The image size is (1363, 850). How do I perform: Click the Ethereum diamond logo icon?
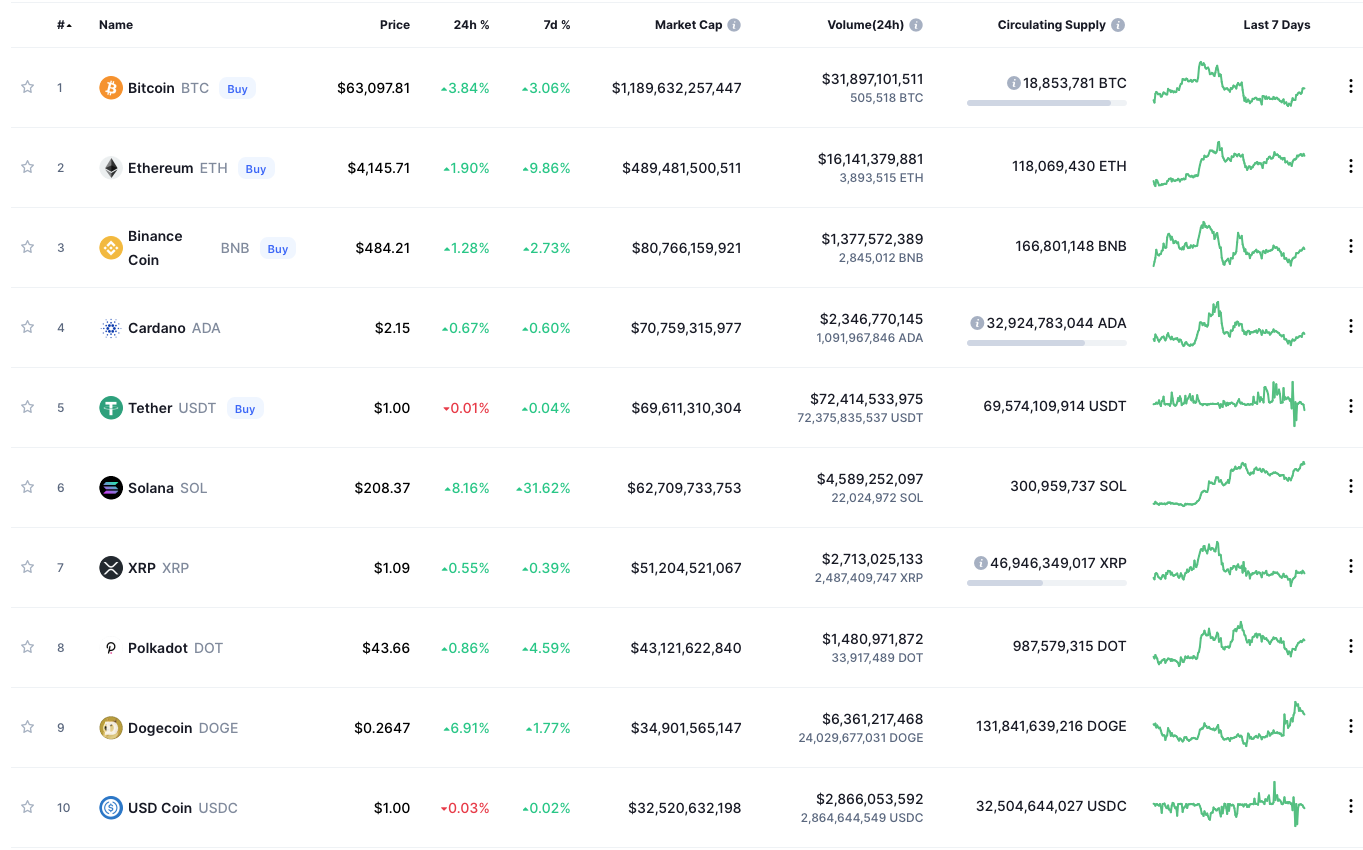pos(111,168)
